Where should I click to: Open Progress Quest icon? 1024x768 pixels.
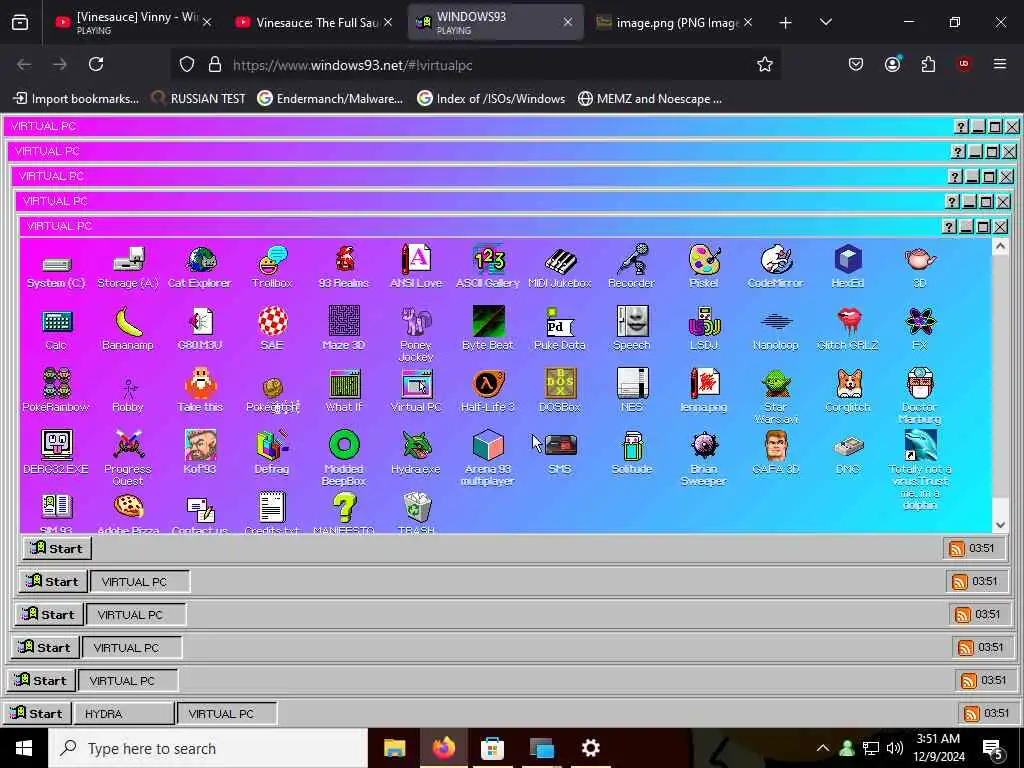tap(128, 458)
